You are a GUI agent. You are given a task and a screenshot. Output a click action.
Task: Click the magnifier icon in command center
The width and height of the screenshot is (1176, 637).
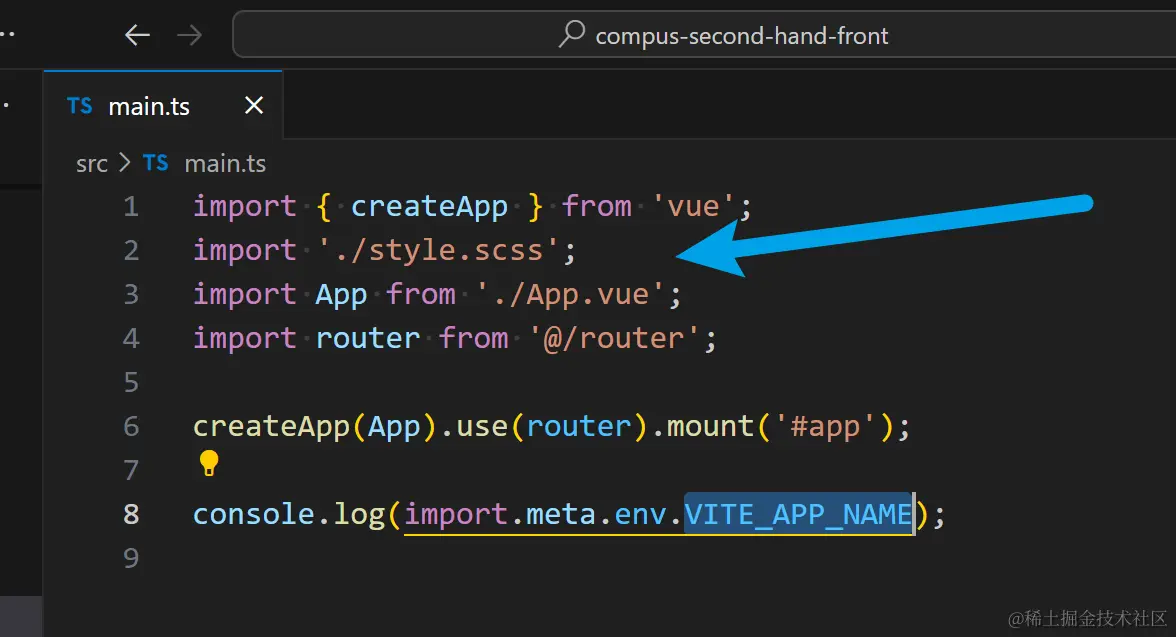572,34
